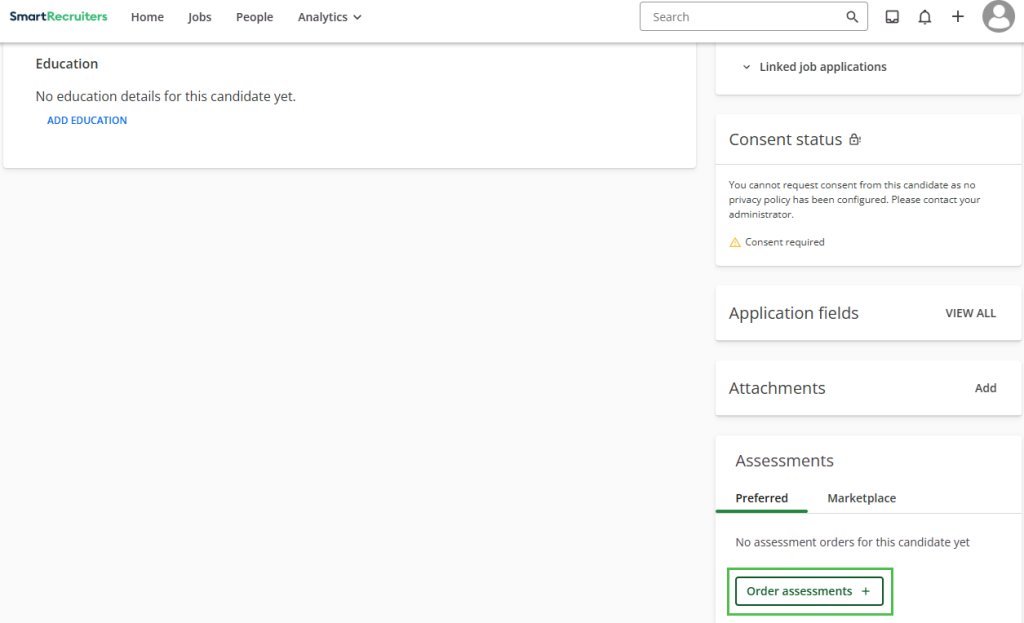This screenshot has height=623, width=1024.
Task: Select the Preferred assessments tab
Action: [x=761, y=498]
